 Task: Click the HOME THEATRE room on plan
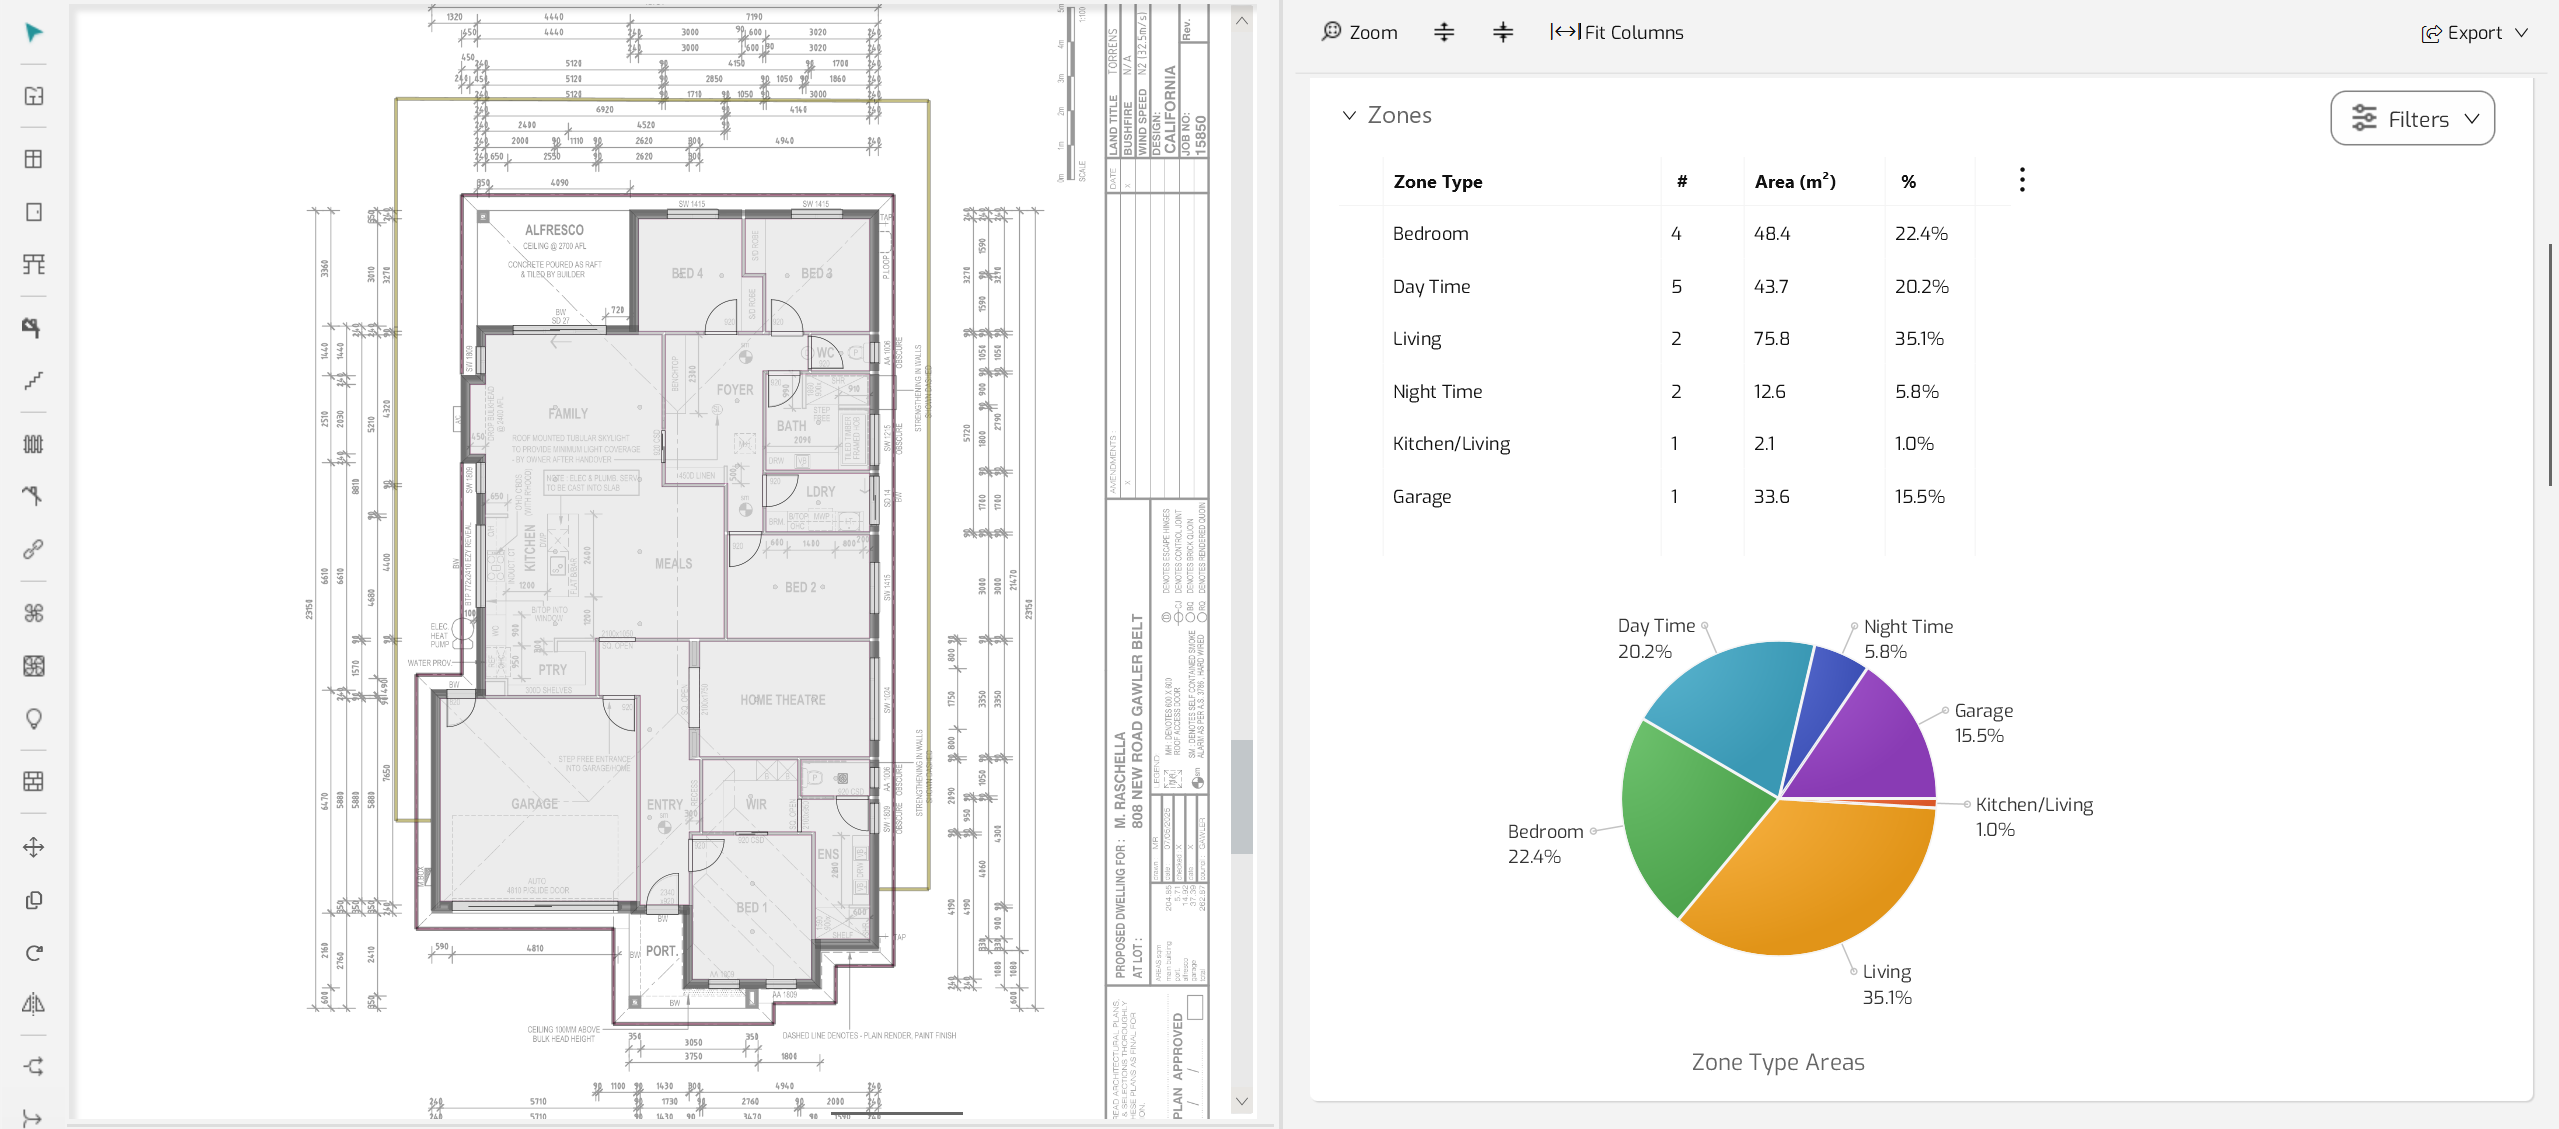[783, 700]
